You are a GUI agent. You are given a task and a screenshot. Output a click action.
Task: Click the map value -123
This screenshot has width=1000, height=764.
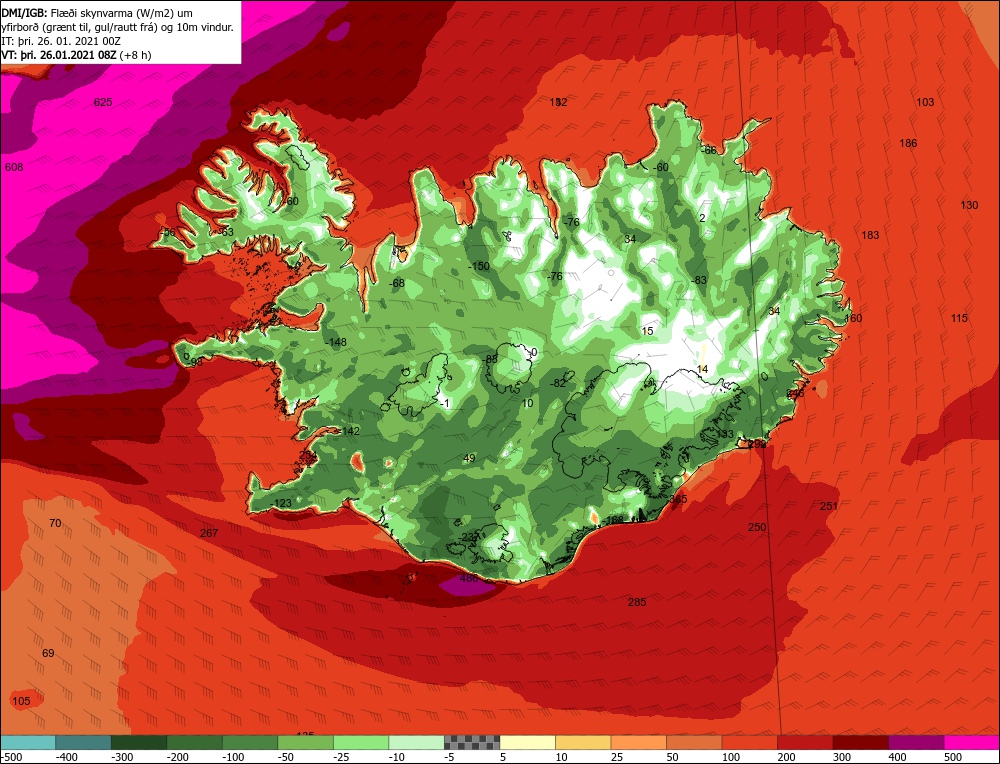(x=281, y=503)
